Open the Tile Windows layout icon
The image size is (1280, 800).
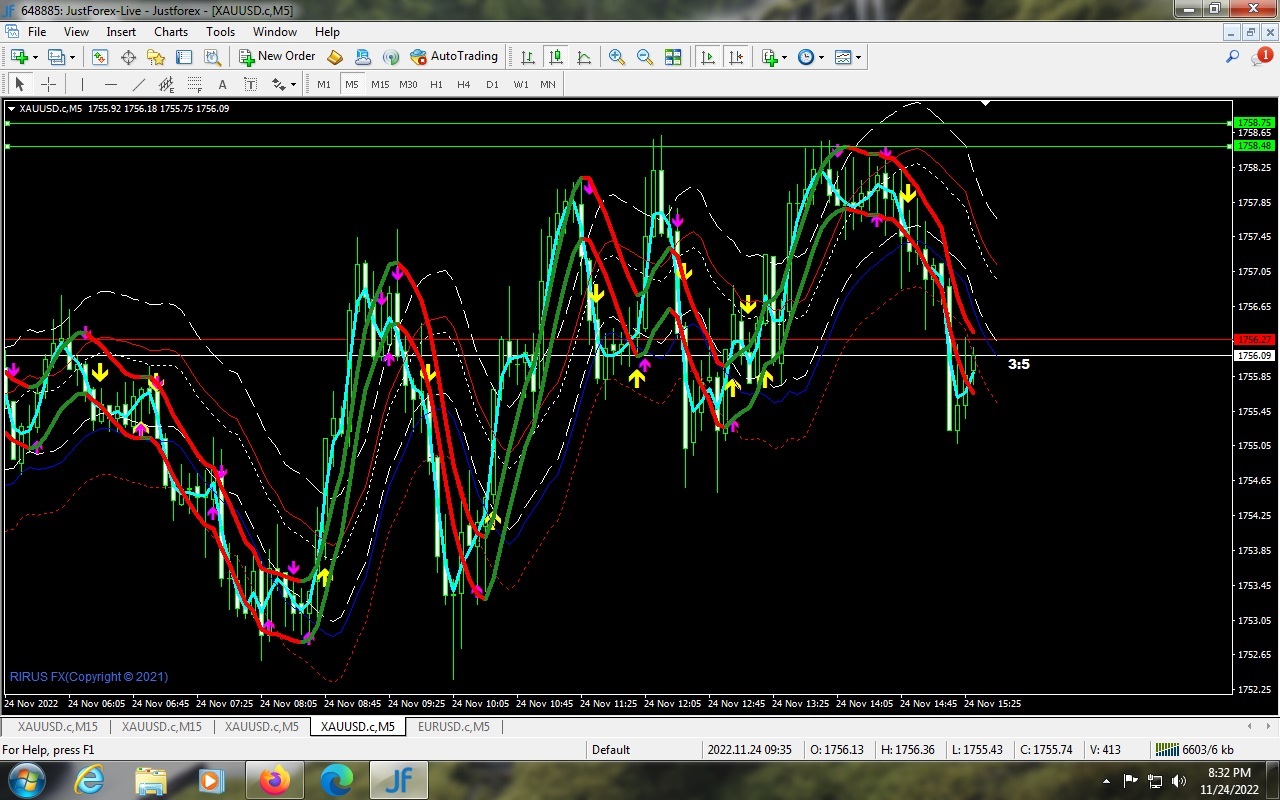(x=673, y=57)
